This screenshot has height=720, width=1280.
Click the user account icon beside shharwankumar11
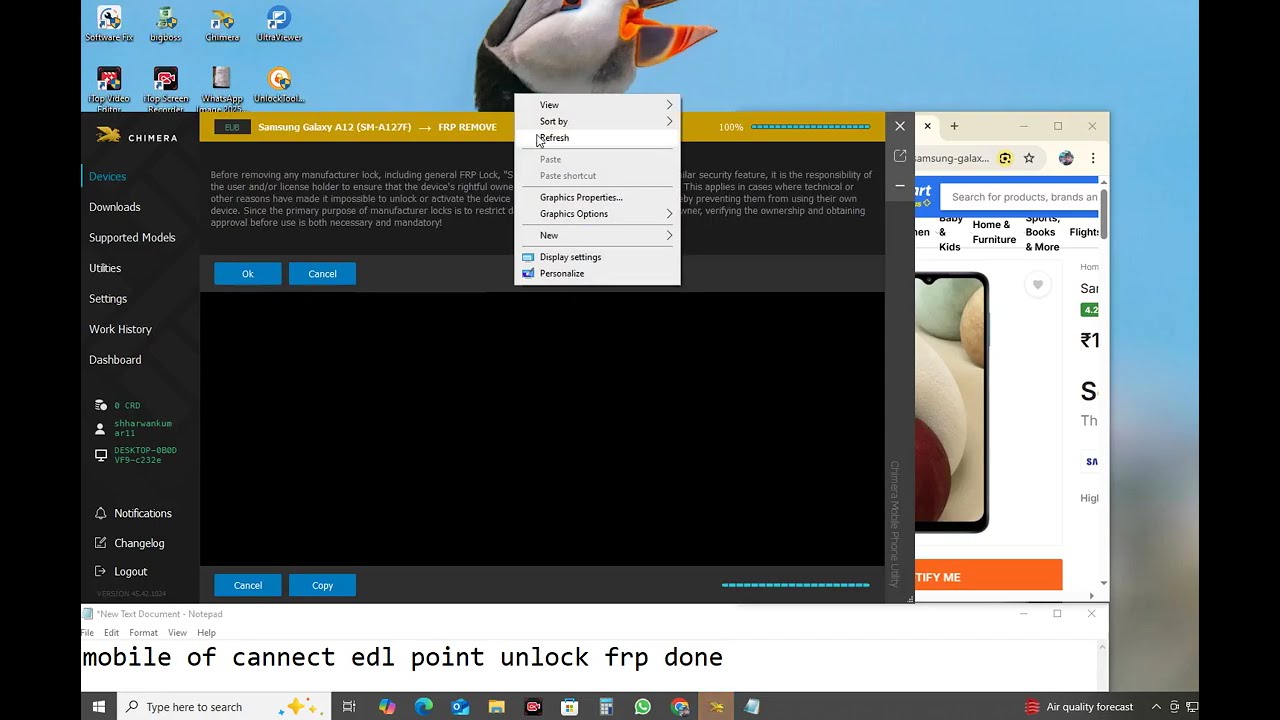pyautogui.click(x=100, y=429)
